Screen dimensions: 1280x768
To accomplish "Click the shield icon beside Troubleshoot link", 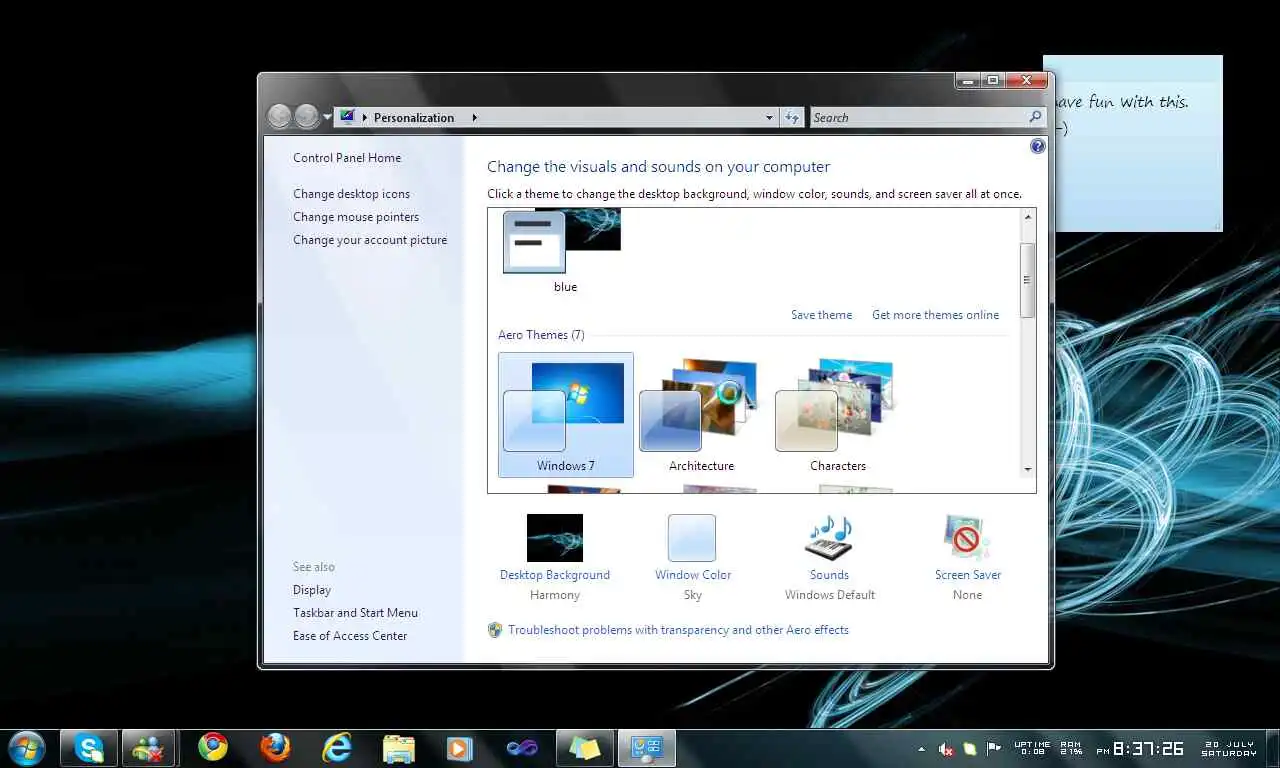I will 495,630.
